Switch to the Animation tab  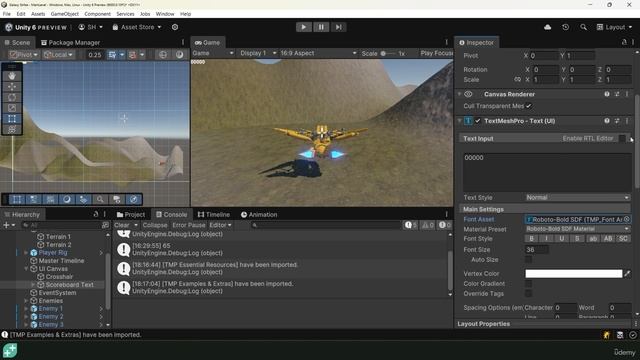(259, 214)
